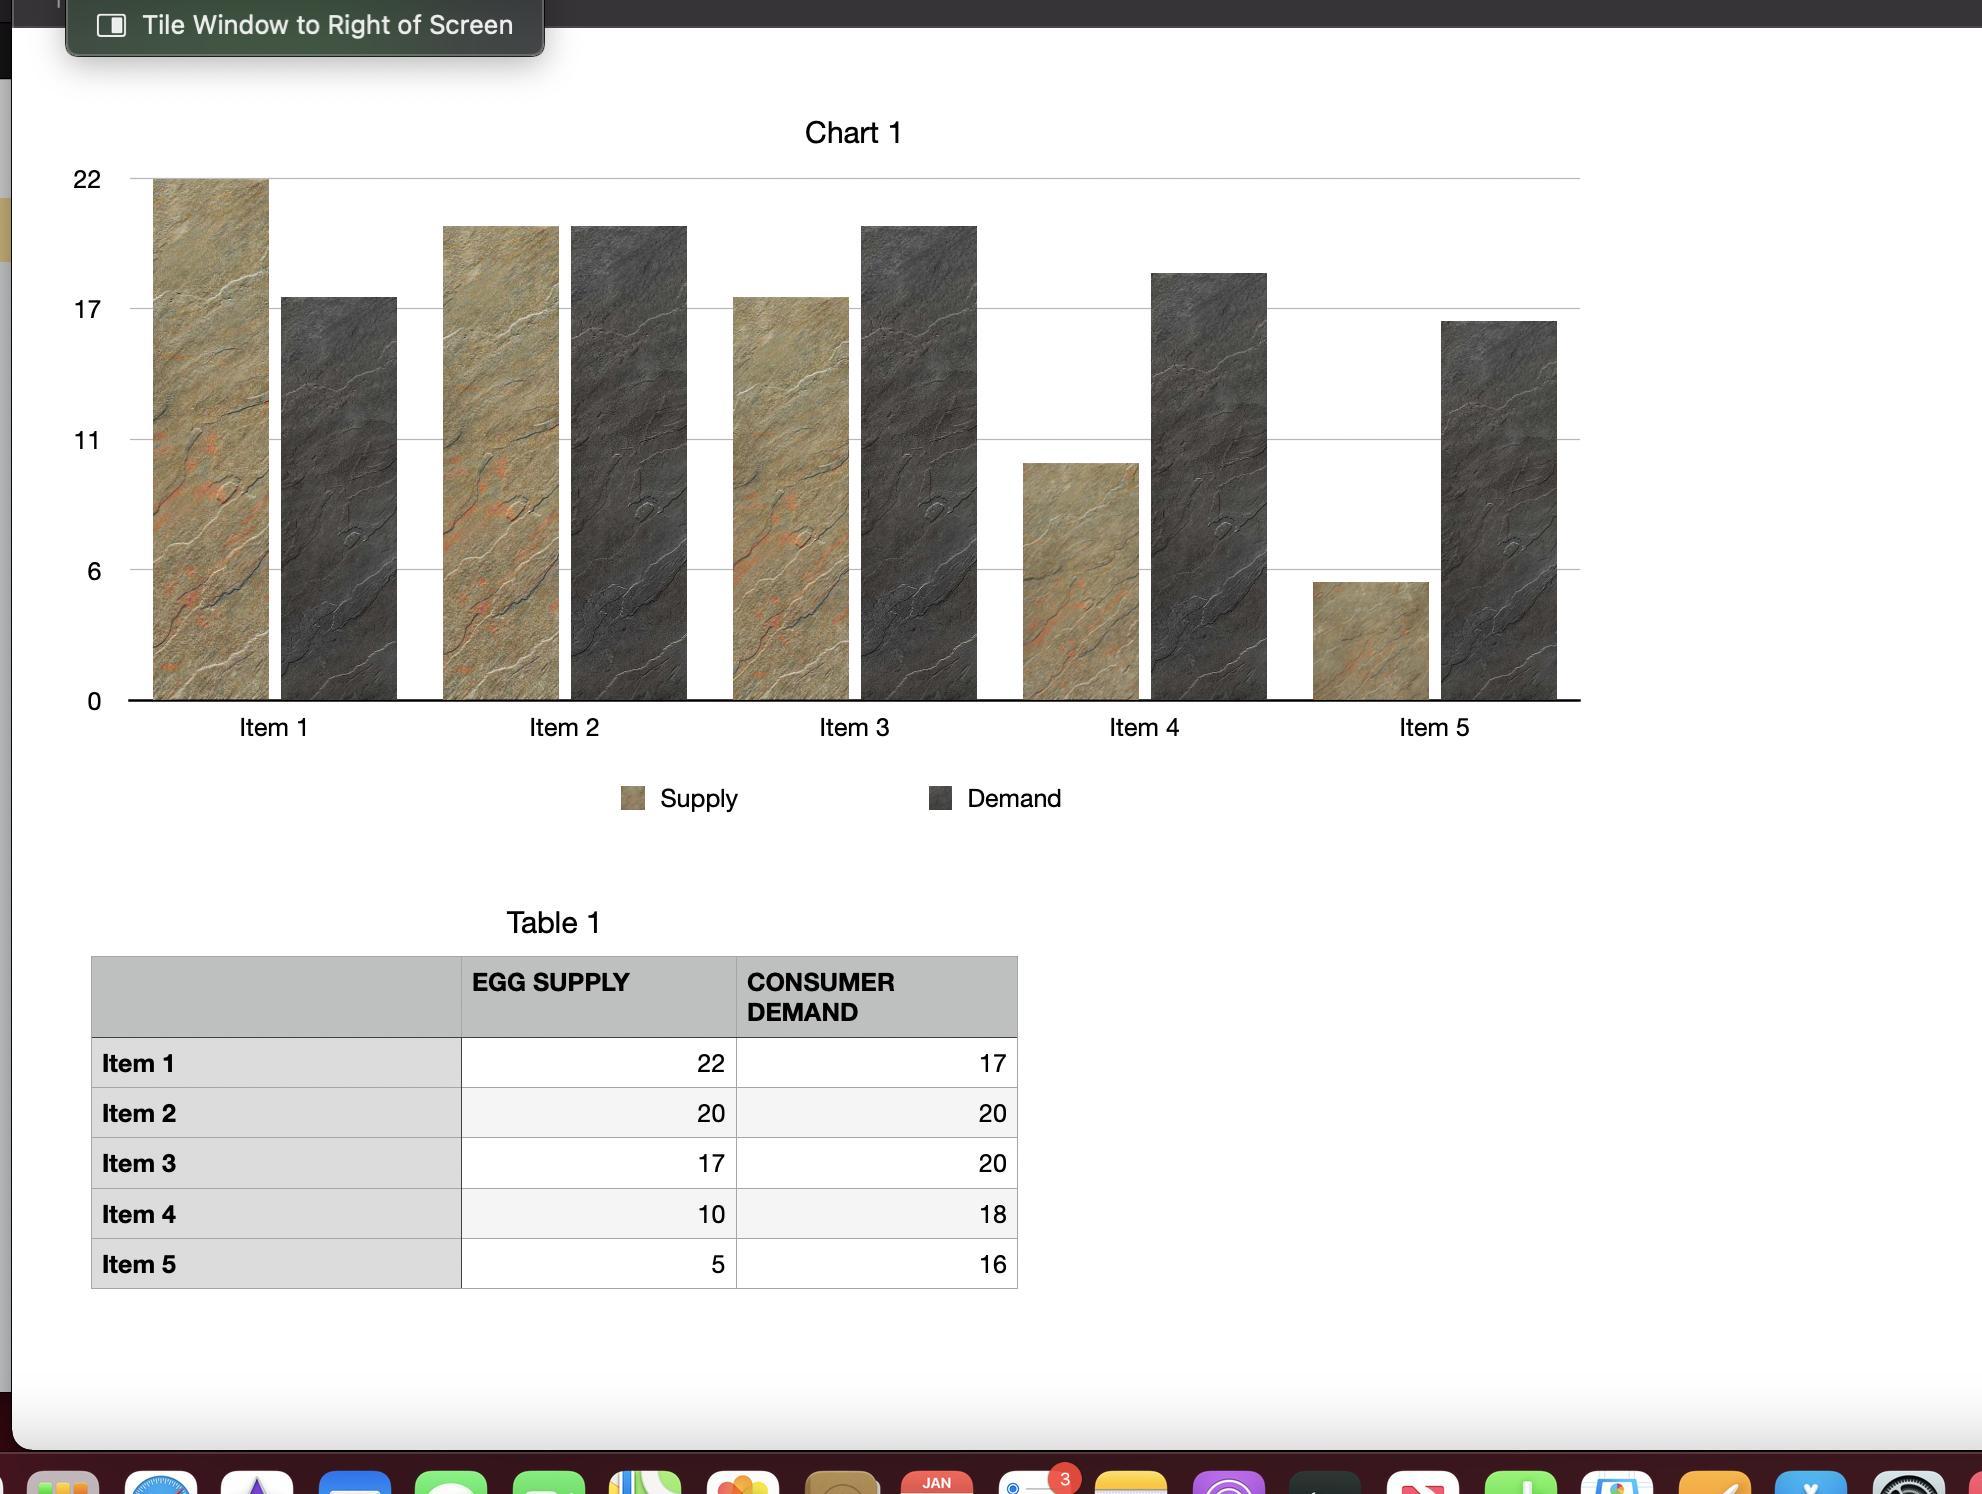Viewport: 1982px width, 1494px height.
Task: Open Calendar showing JAN in dock
Action: (x=936, y=1484)
